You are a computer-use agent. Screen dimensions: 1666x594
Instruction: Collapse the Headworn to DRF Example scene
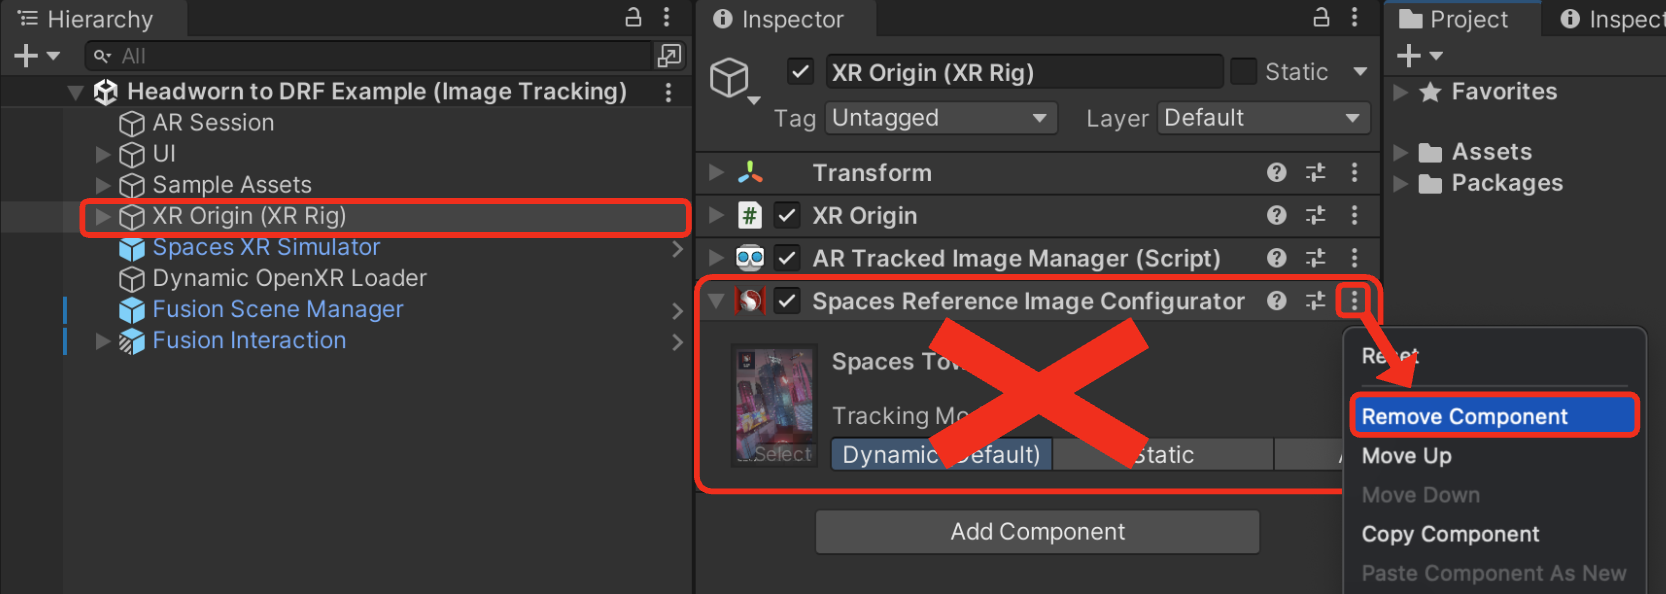tap(76, 92)
